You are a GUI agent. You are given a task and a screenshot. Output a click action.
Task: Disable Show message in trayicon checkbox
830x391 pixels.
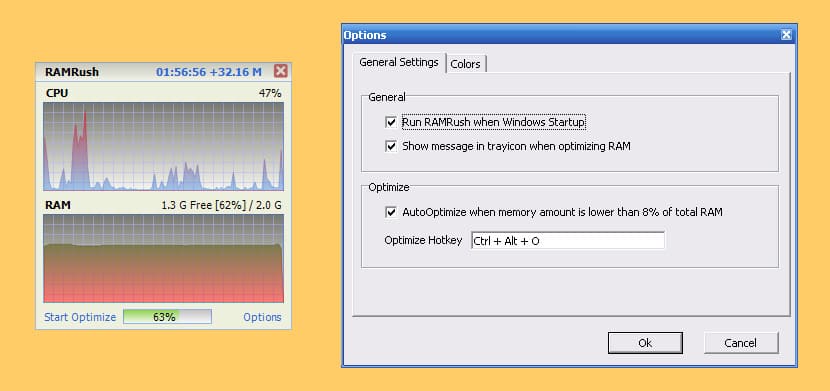point(391,147)
